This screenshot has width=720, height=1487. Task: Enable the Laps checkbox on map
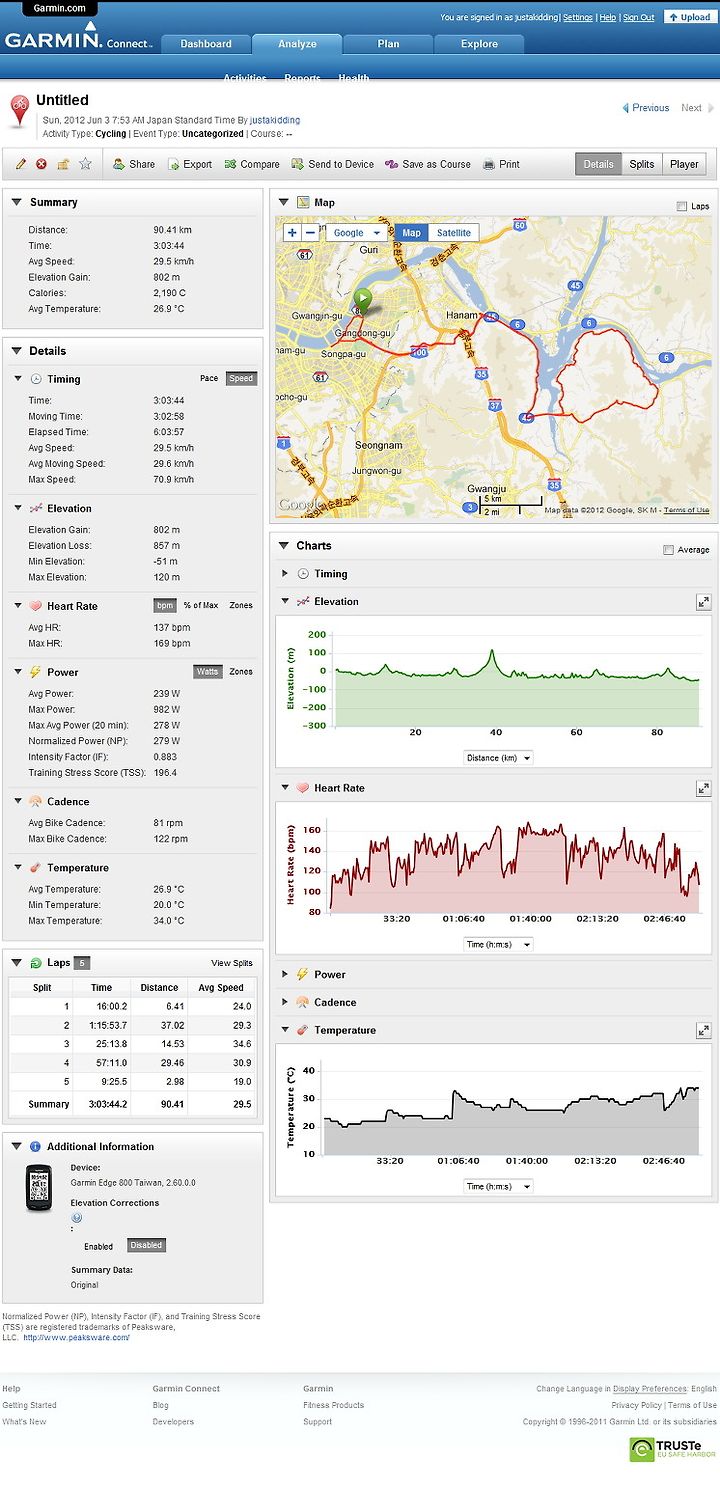[682, 206]
